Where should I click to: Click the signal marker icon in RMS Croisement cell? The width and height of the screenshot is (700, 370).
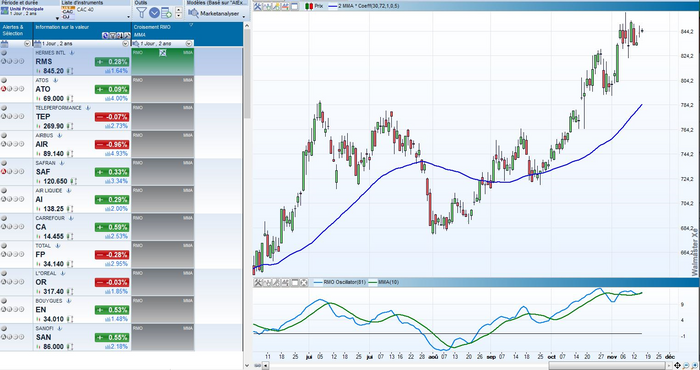(x=162, y=53)
